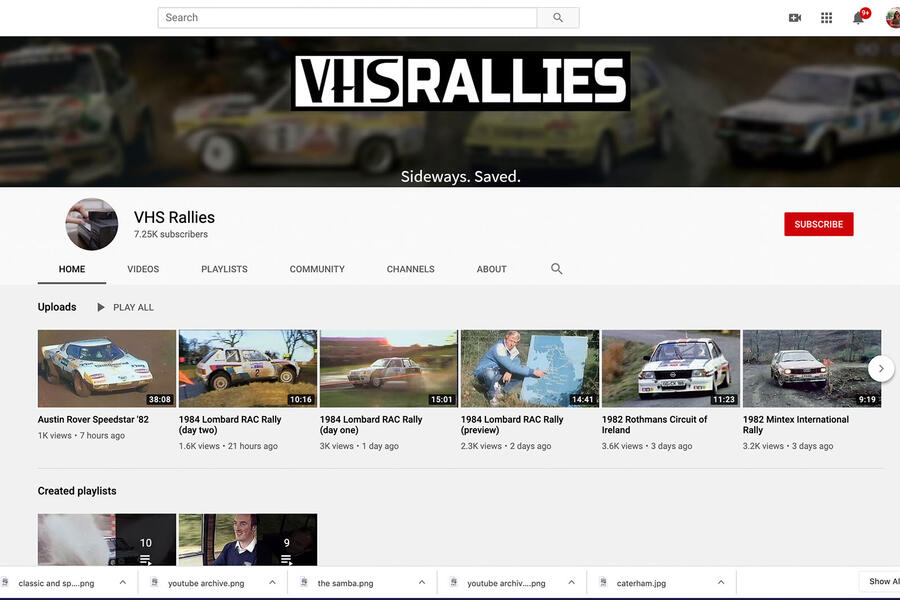Open the Channels tab
This screenshot has height=600, width=900.
pos(410,269)
